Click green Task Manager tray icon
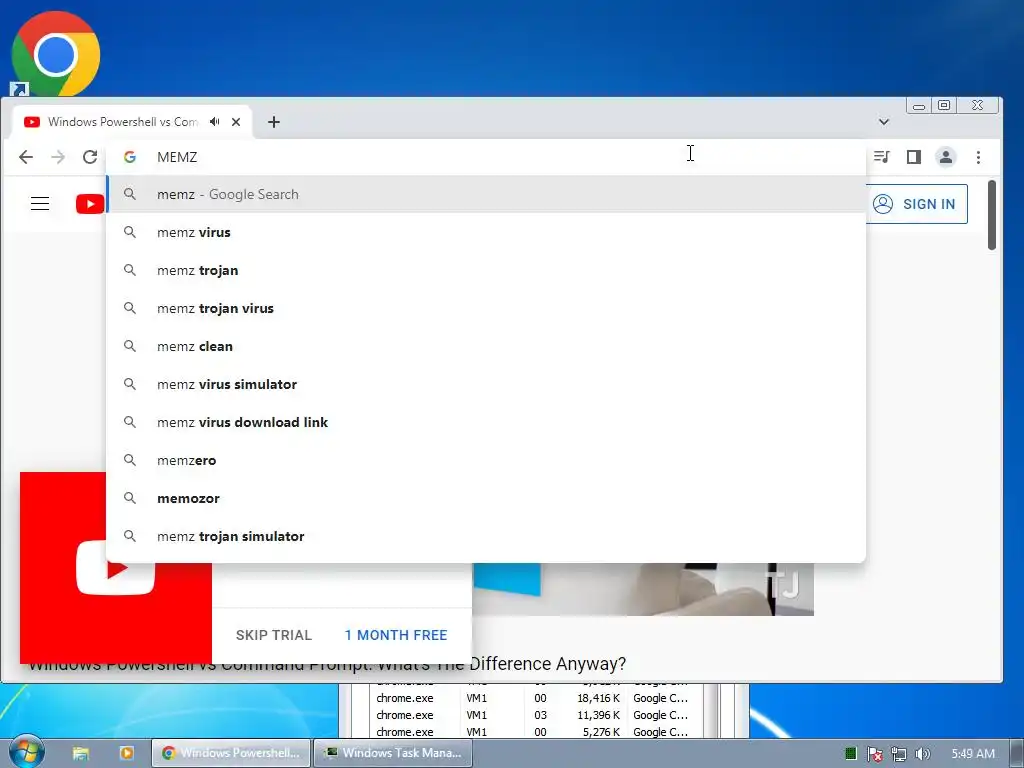This screenshot has width=1024, height=768. click(850, 754)
